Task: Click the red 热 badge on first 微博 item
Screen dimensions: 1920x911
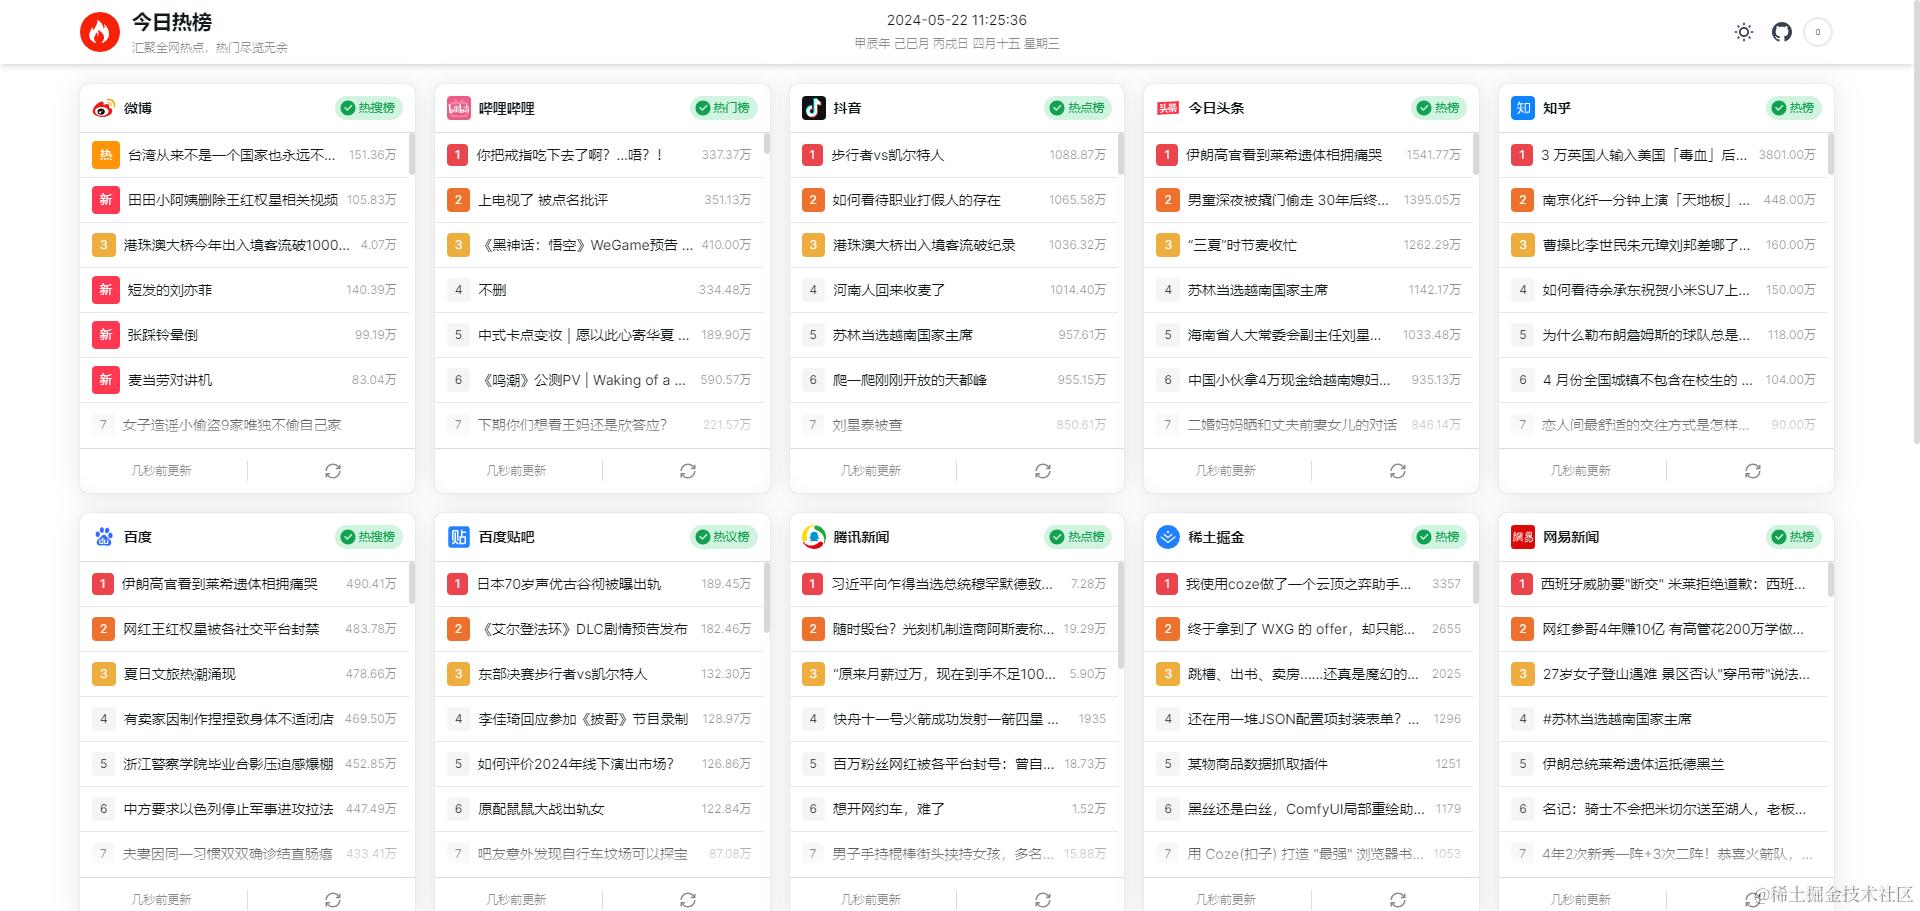Action: click(105, 155)
